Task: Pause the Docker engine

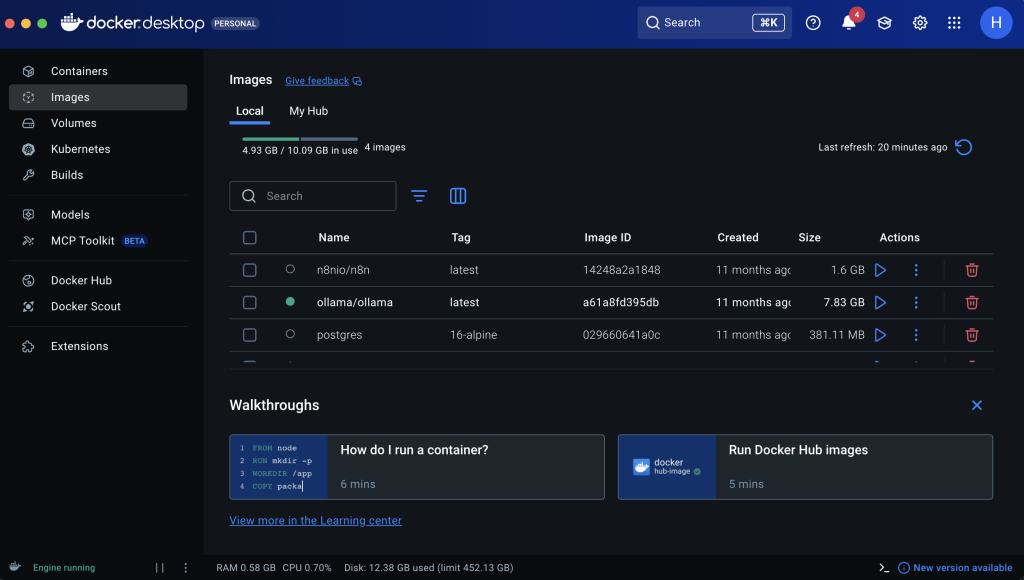Action: pyautogui.click(x=159, y=568)
